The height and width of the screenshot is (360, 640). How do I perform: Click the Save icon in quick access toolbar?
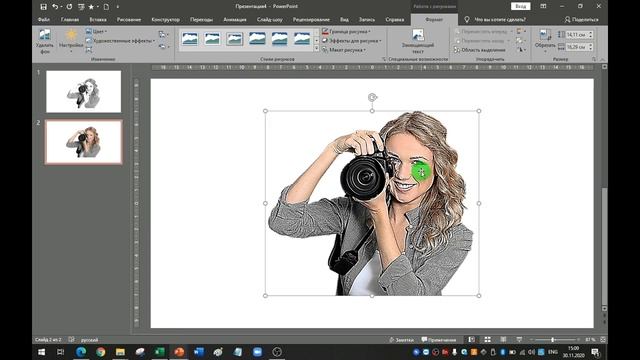click(x=43, y=7)
